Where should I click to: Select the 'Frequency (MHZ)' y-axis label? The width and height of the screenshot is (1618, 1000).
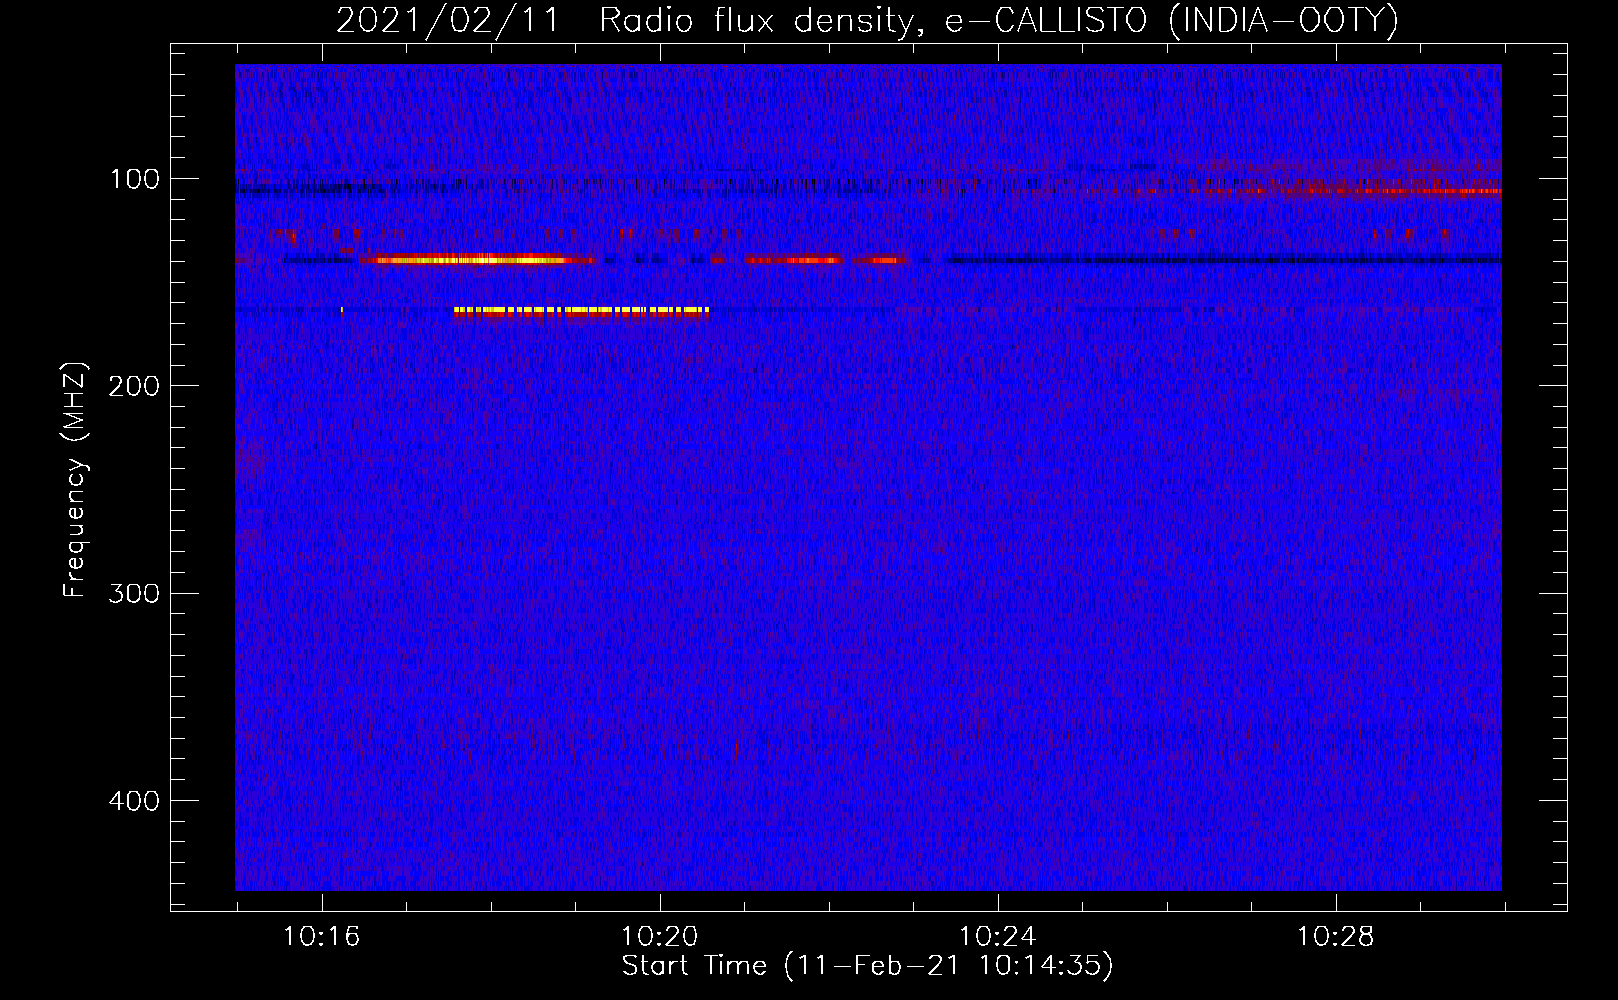click(75, 480)
